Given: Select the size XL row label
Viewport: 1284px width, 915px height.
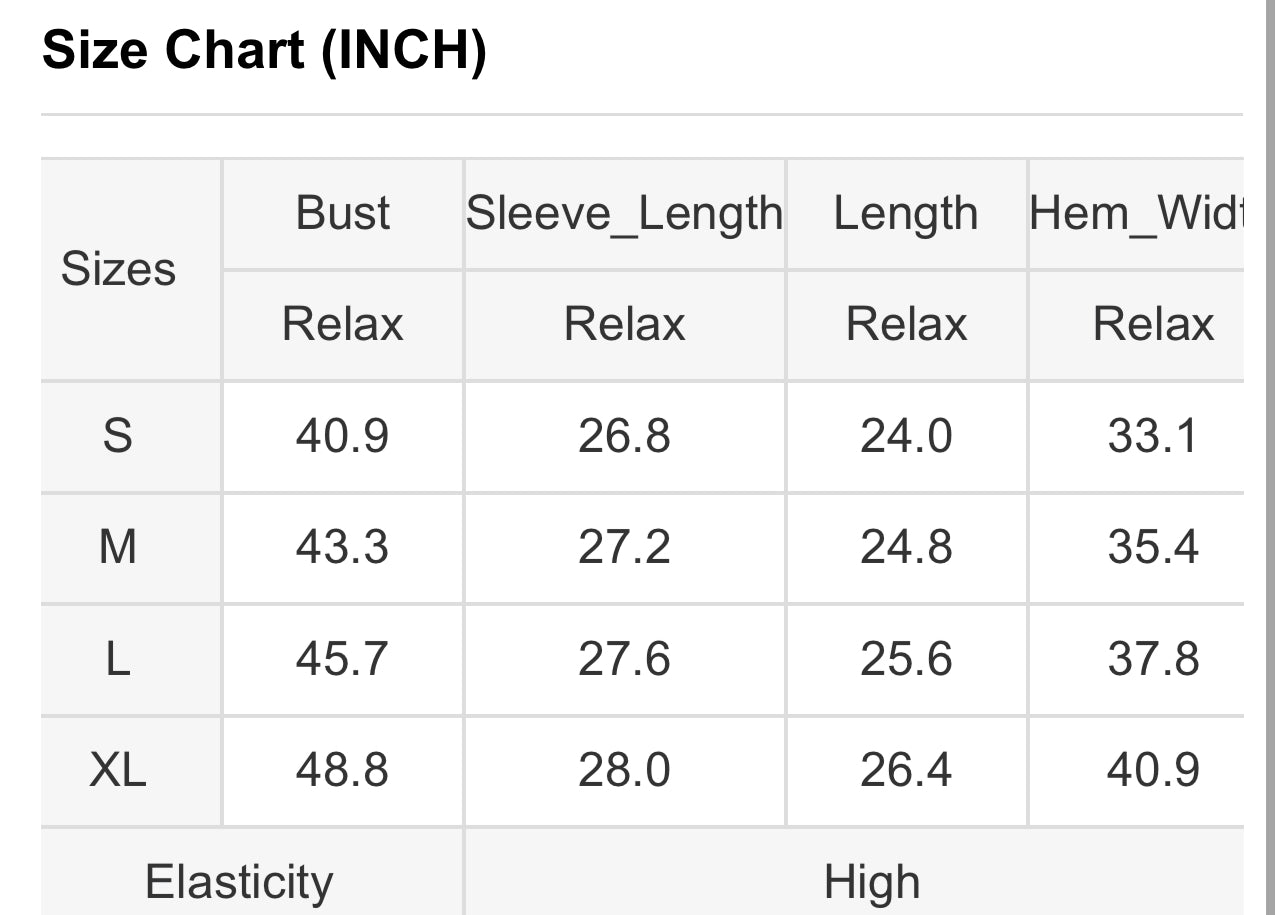Looking at the screenshot, I should coord(118,771).
